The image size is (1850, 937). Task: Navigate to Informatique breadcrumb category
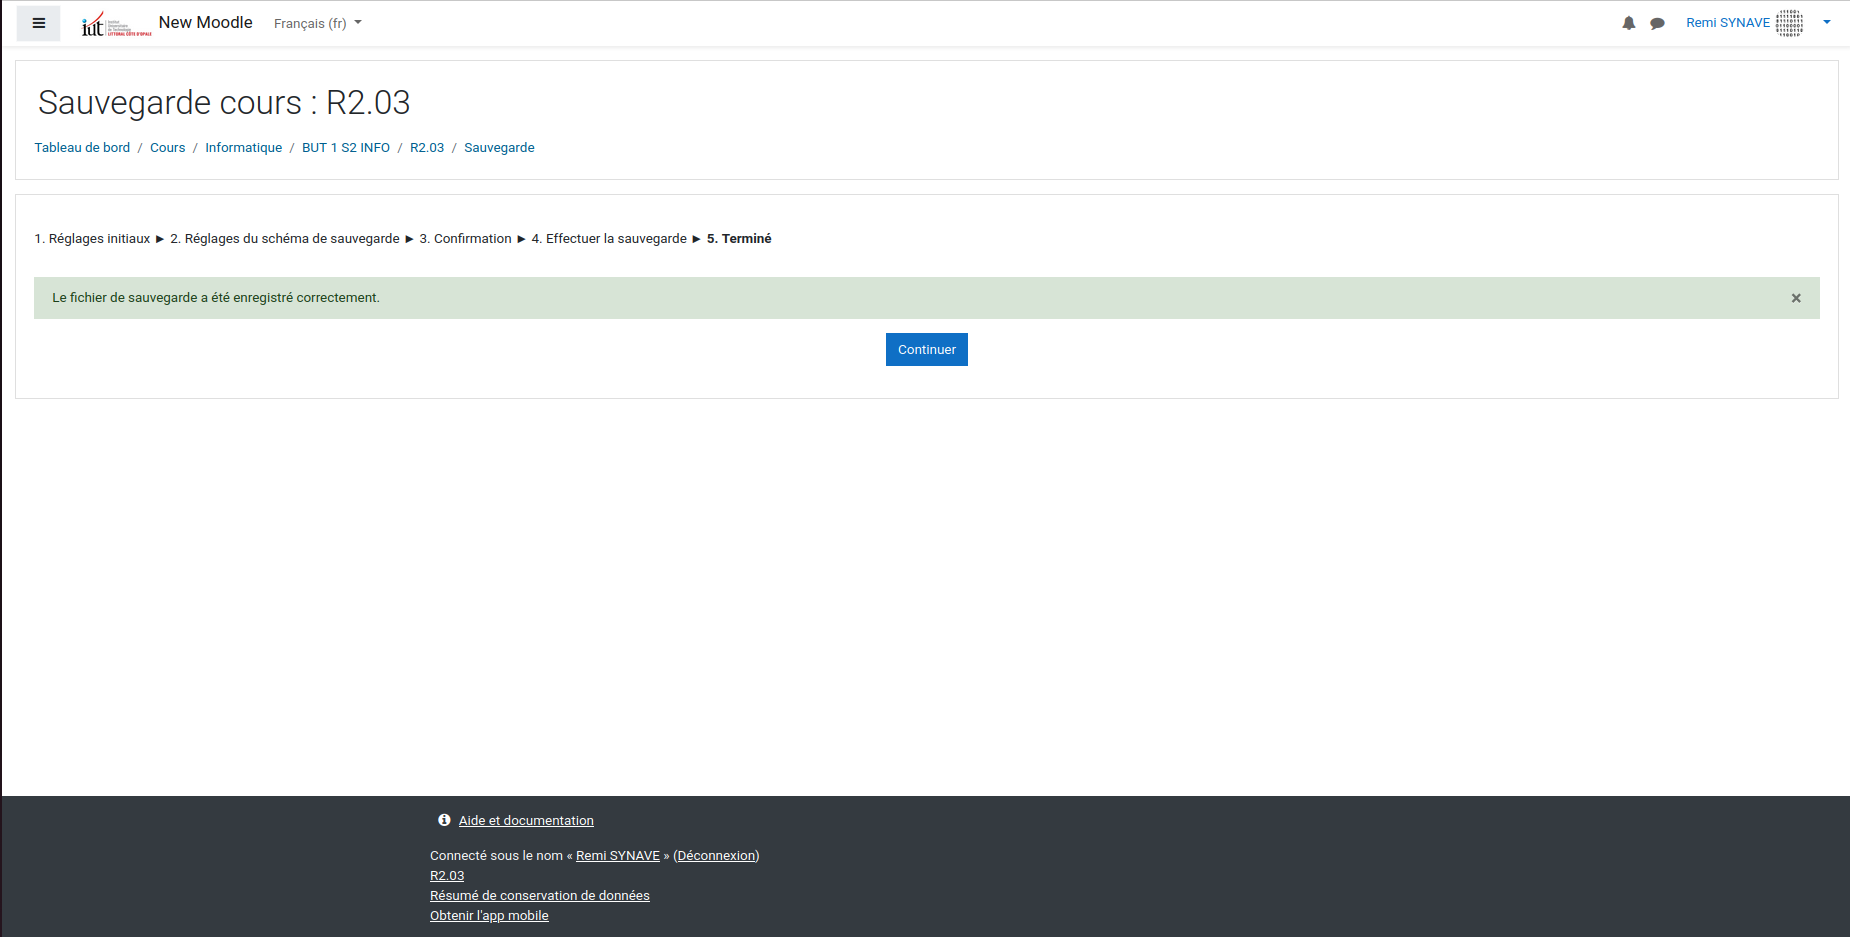pos(243,148)
